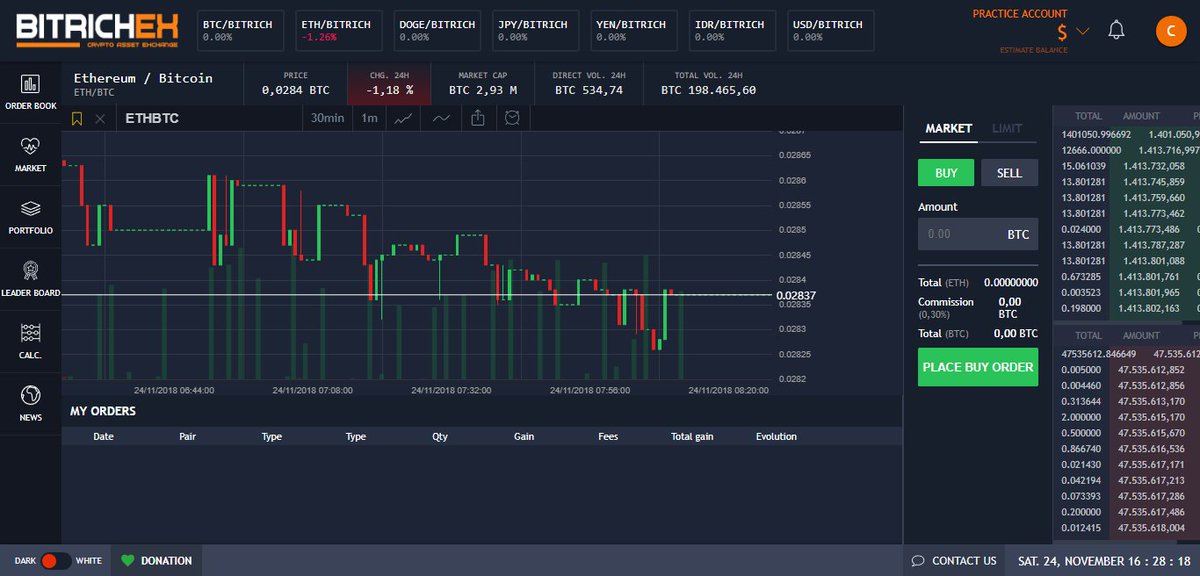This screenshot has width=1200, height=576.
Task: Click the Fees column header in My Orders
Action: [608, 437]
